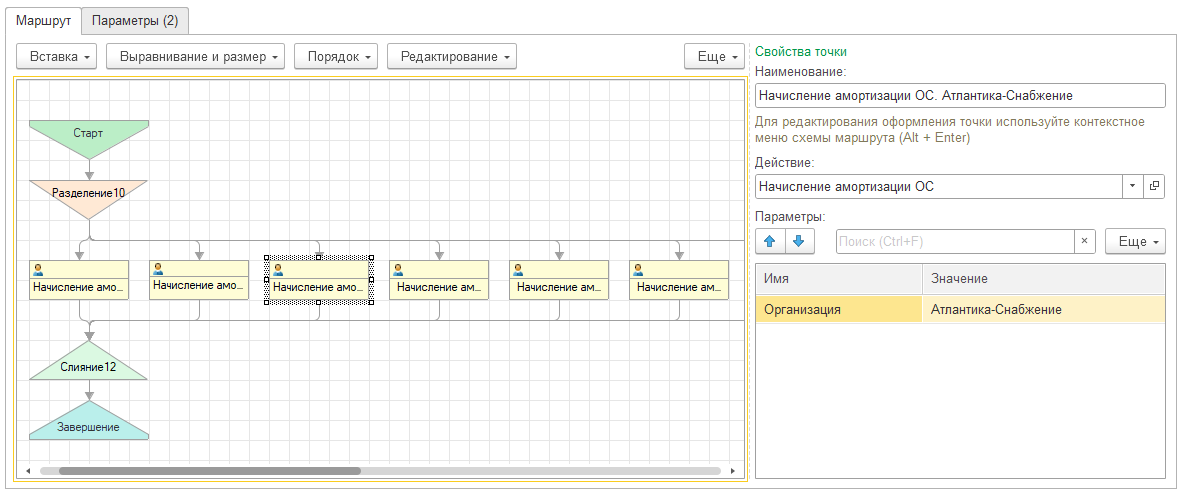Select the Завершение end node
The image size is (1183, 496).
(88, 426)
